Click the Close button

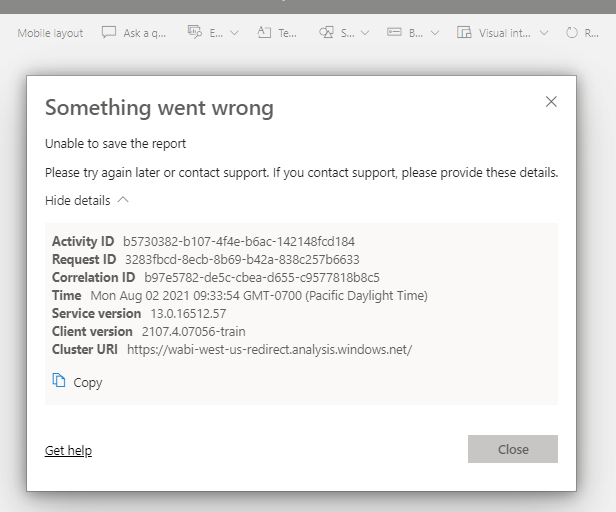click(x=513, y=449)
